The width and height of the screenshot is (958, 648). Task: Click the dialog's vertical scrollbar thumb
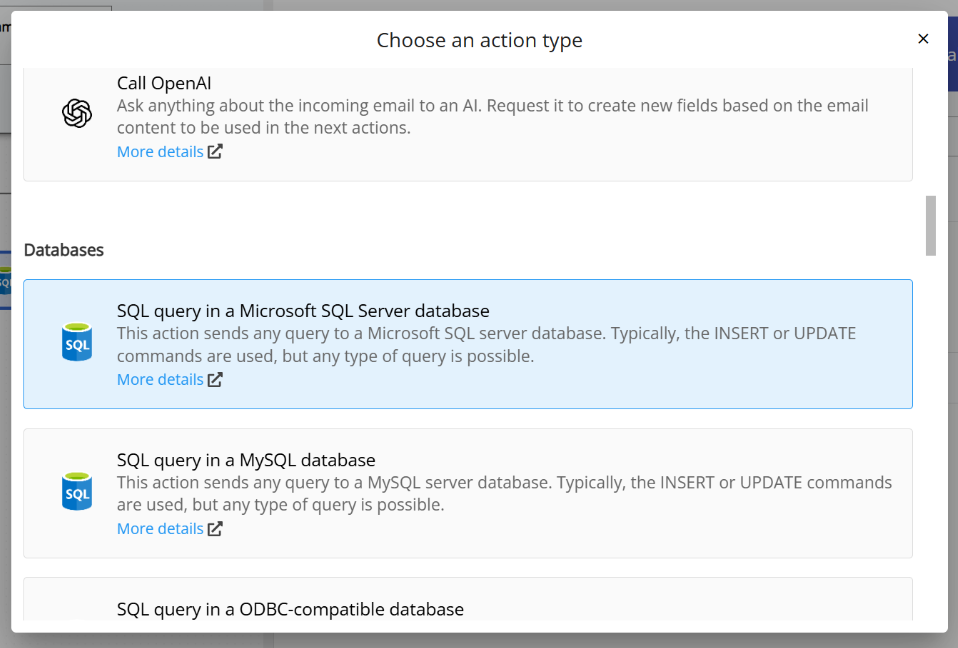tap(931, 225)
